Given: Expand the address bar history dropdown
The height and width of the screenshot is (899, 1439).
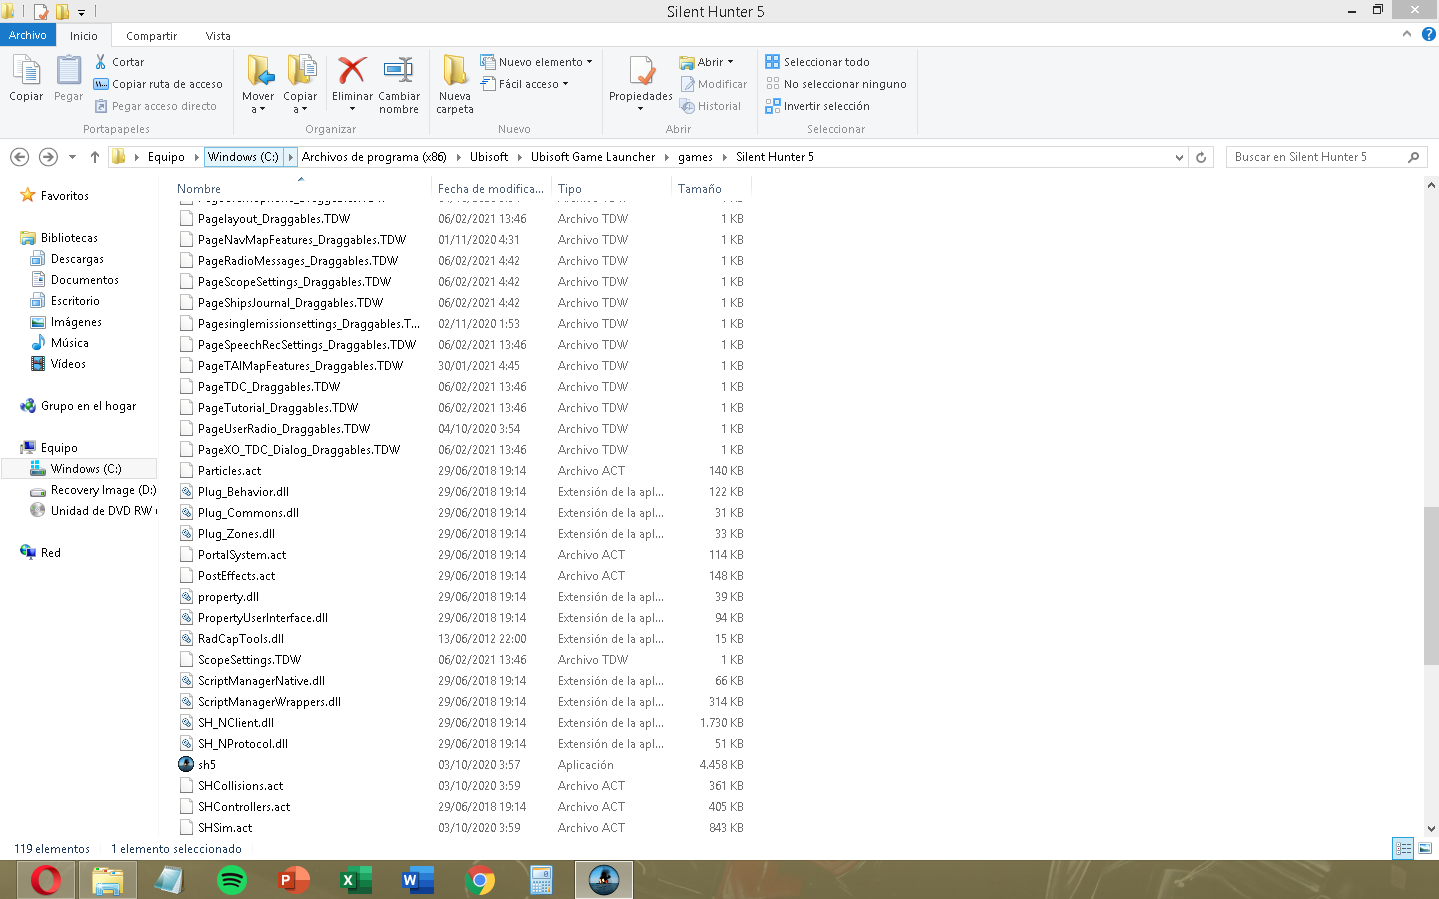Looking at the screenshot, I should (x=1180, y=157).
